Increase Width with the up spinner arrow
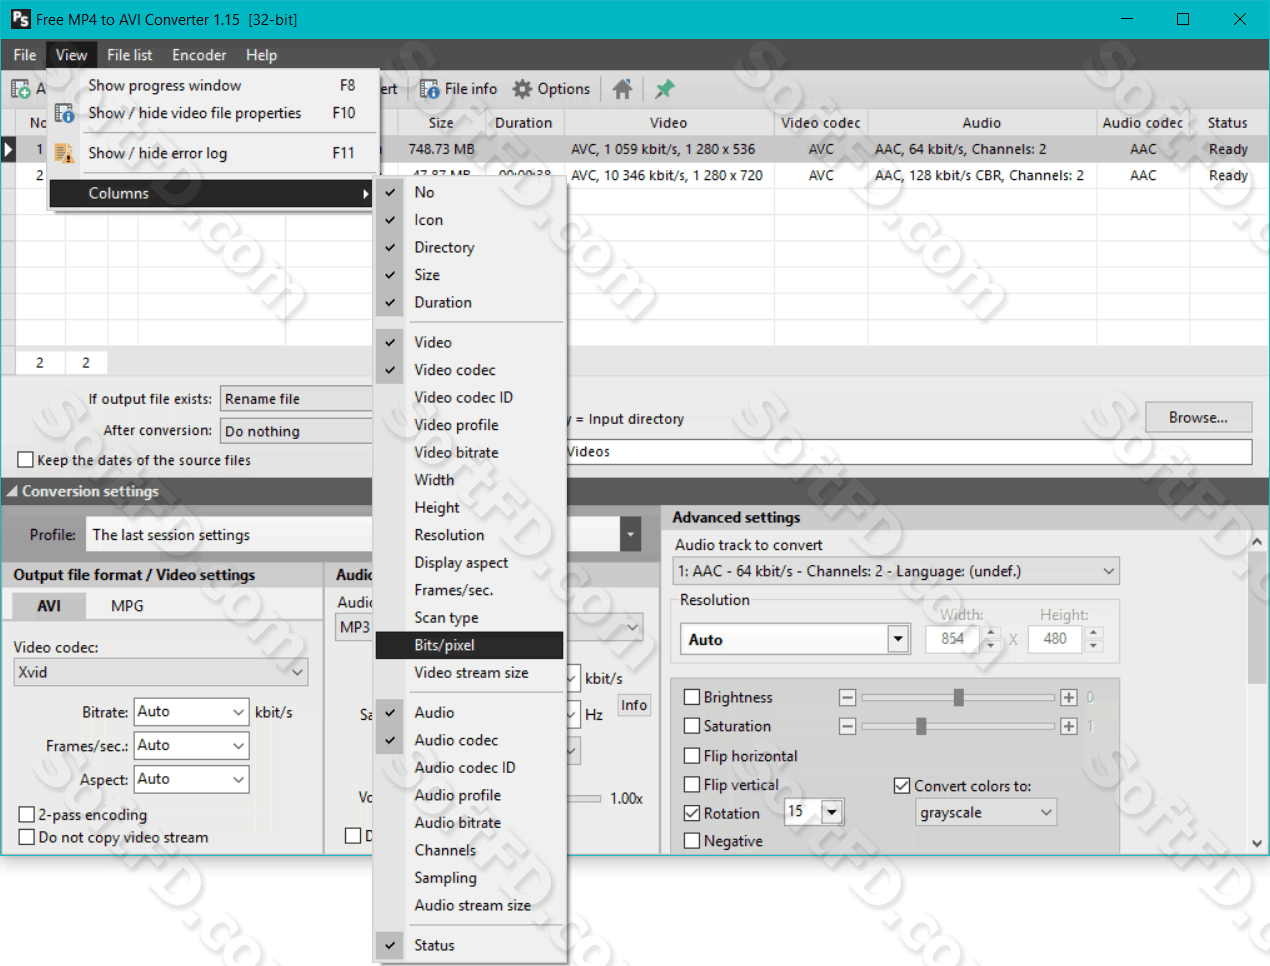Viewport: 1270px width, 966px height. pos(991,632)
